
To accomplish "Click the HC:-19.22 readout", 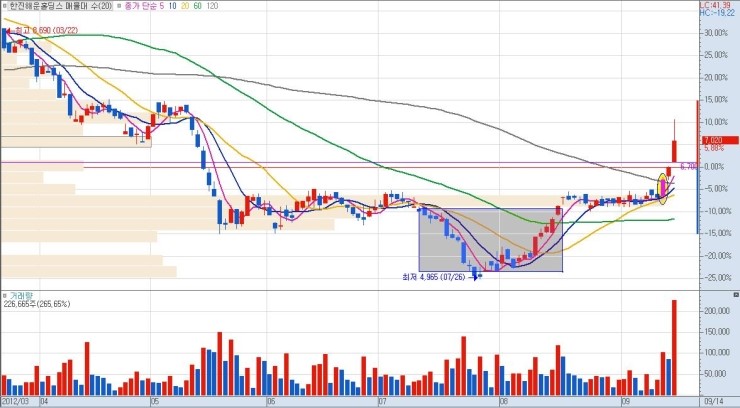I will tap(718, 14).
